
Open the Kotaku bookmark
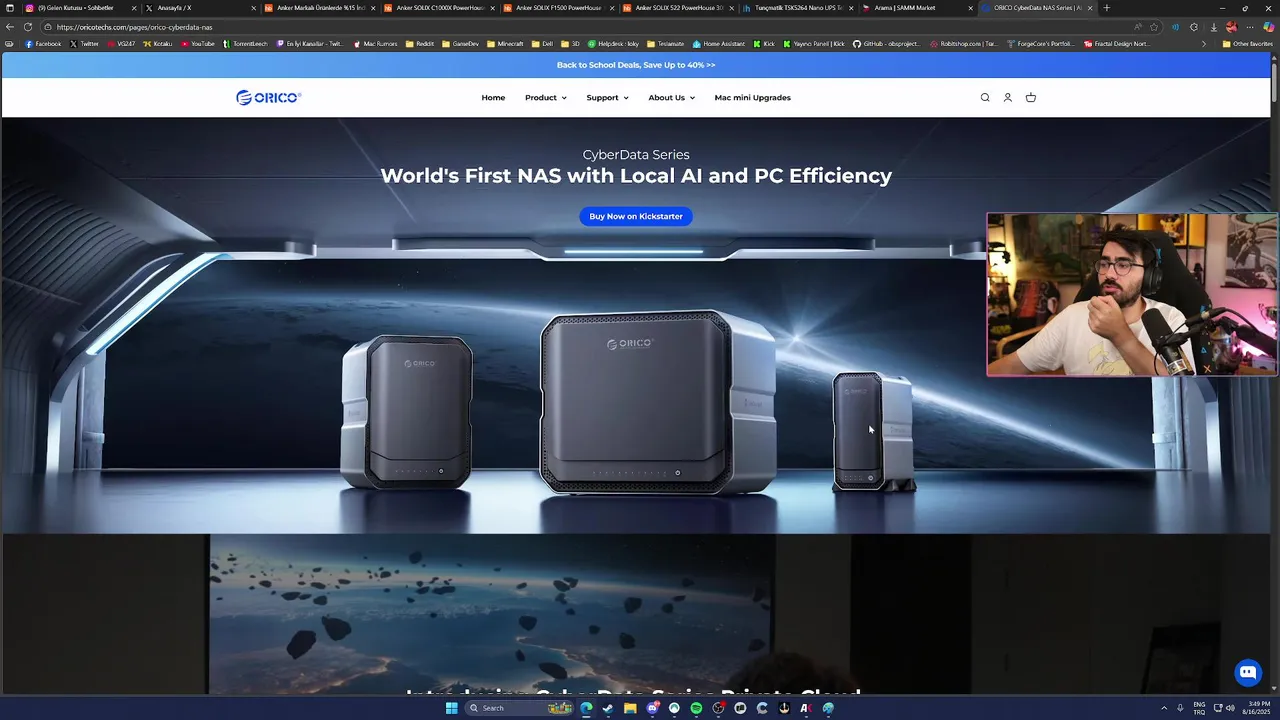[158, 44]
